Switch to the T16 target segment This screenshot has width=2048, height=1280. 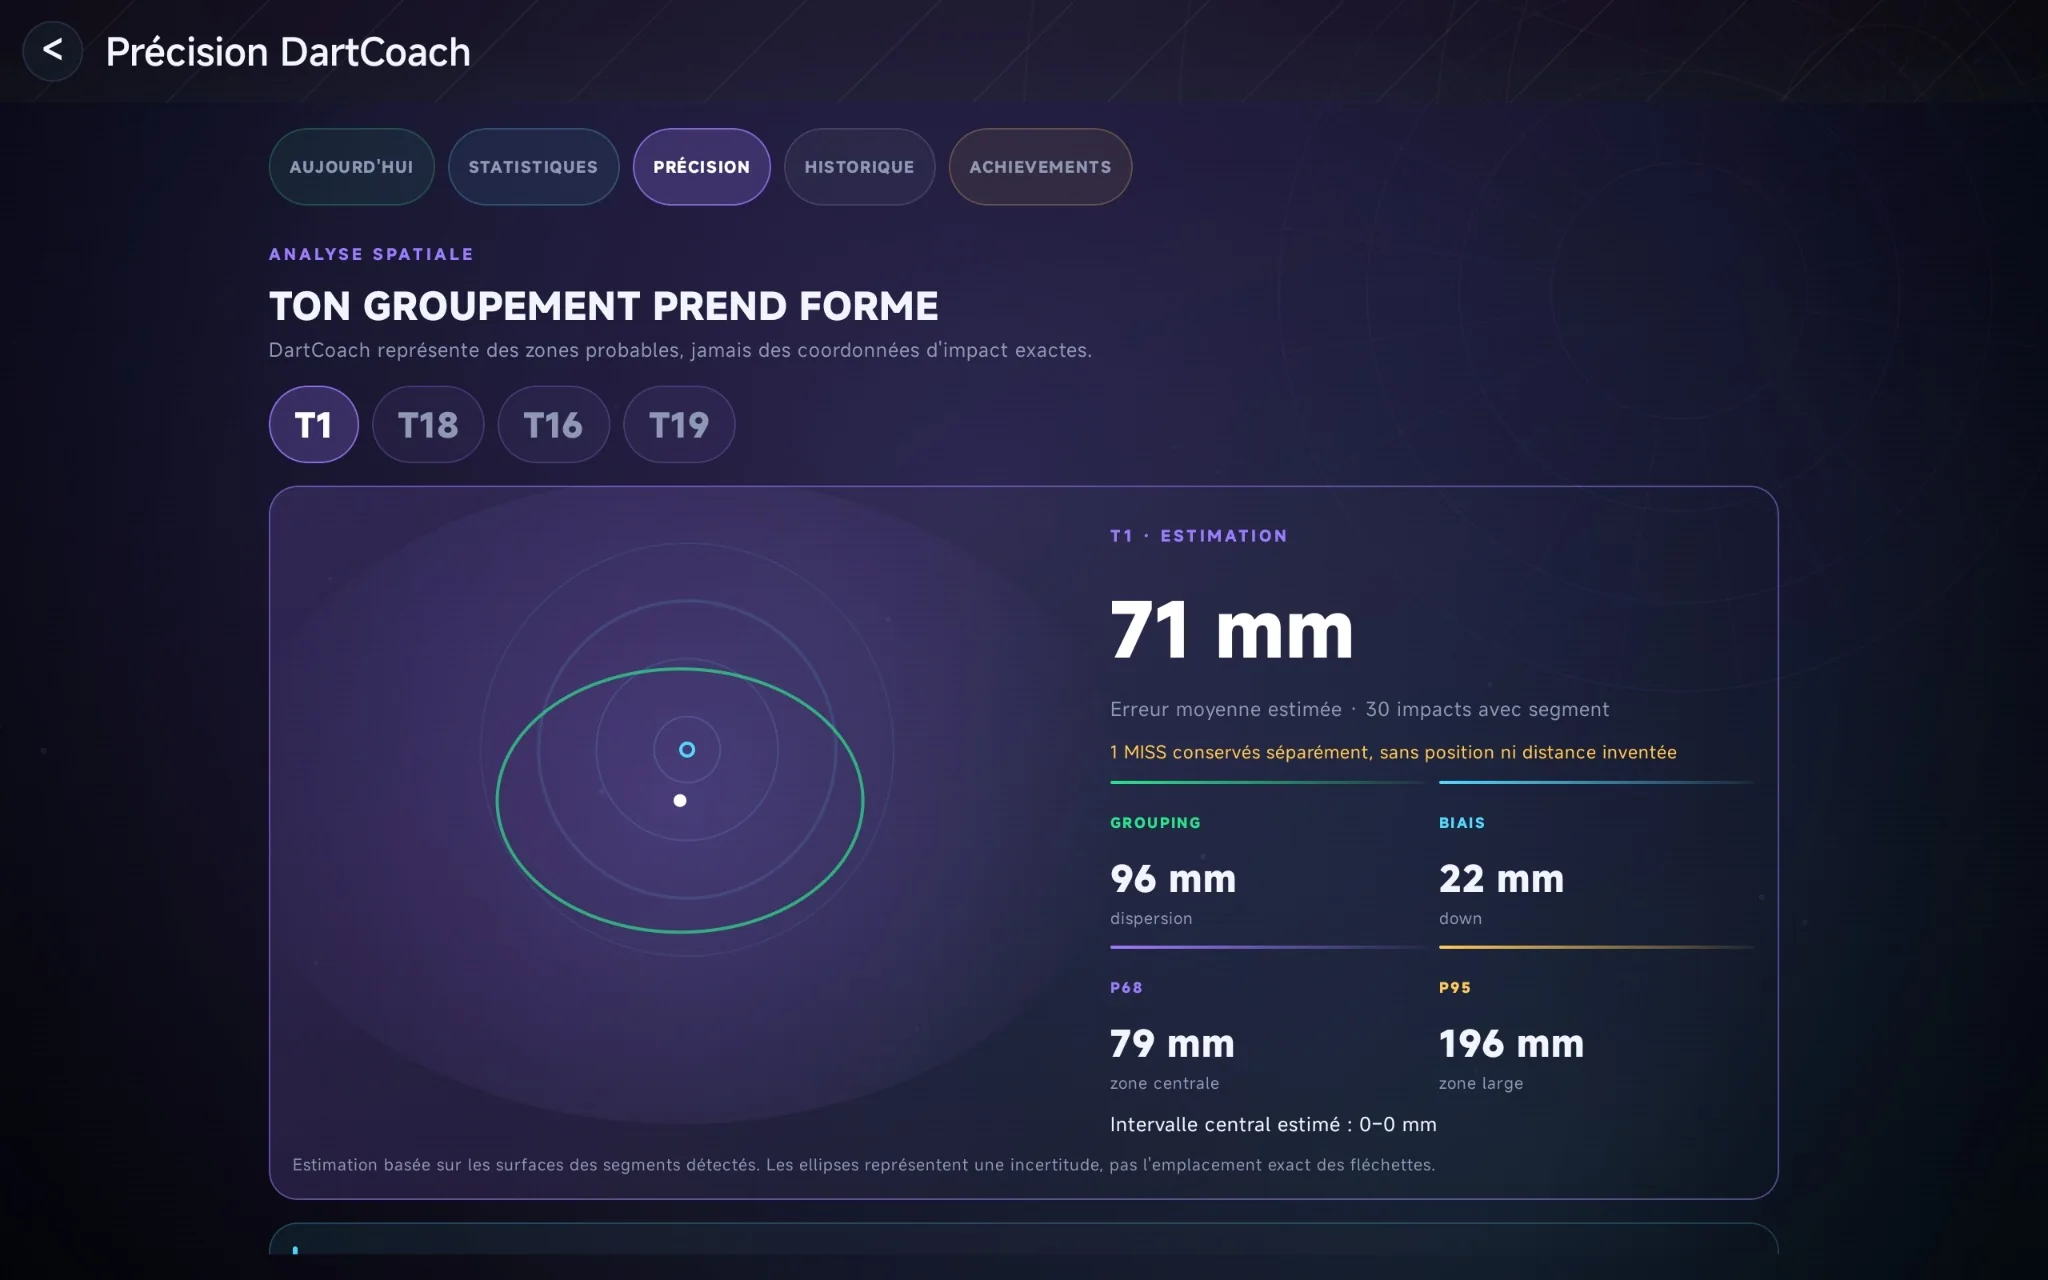[553, 425]
